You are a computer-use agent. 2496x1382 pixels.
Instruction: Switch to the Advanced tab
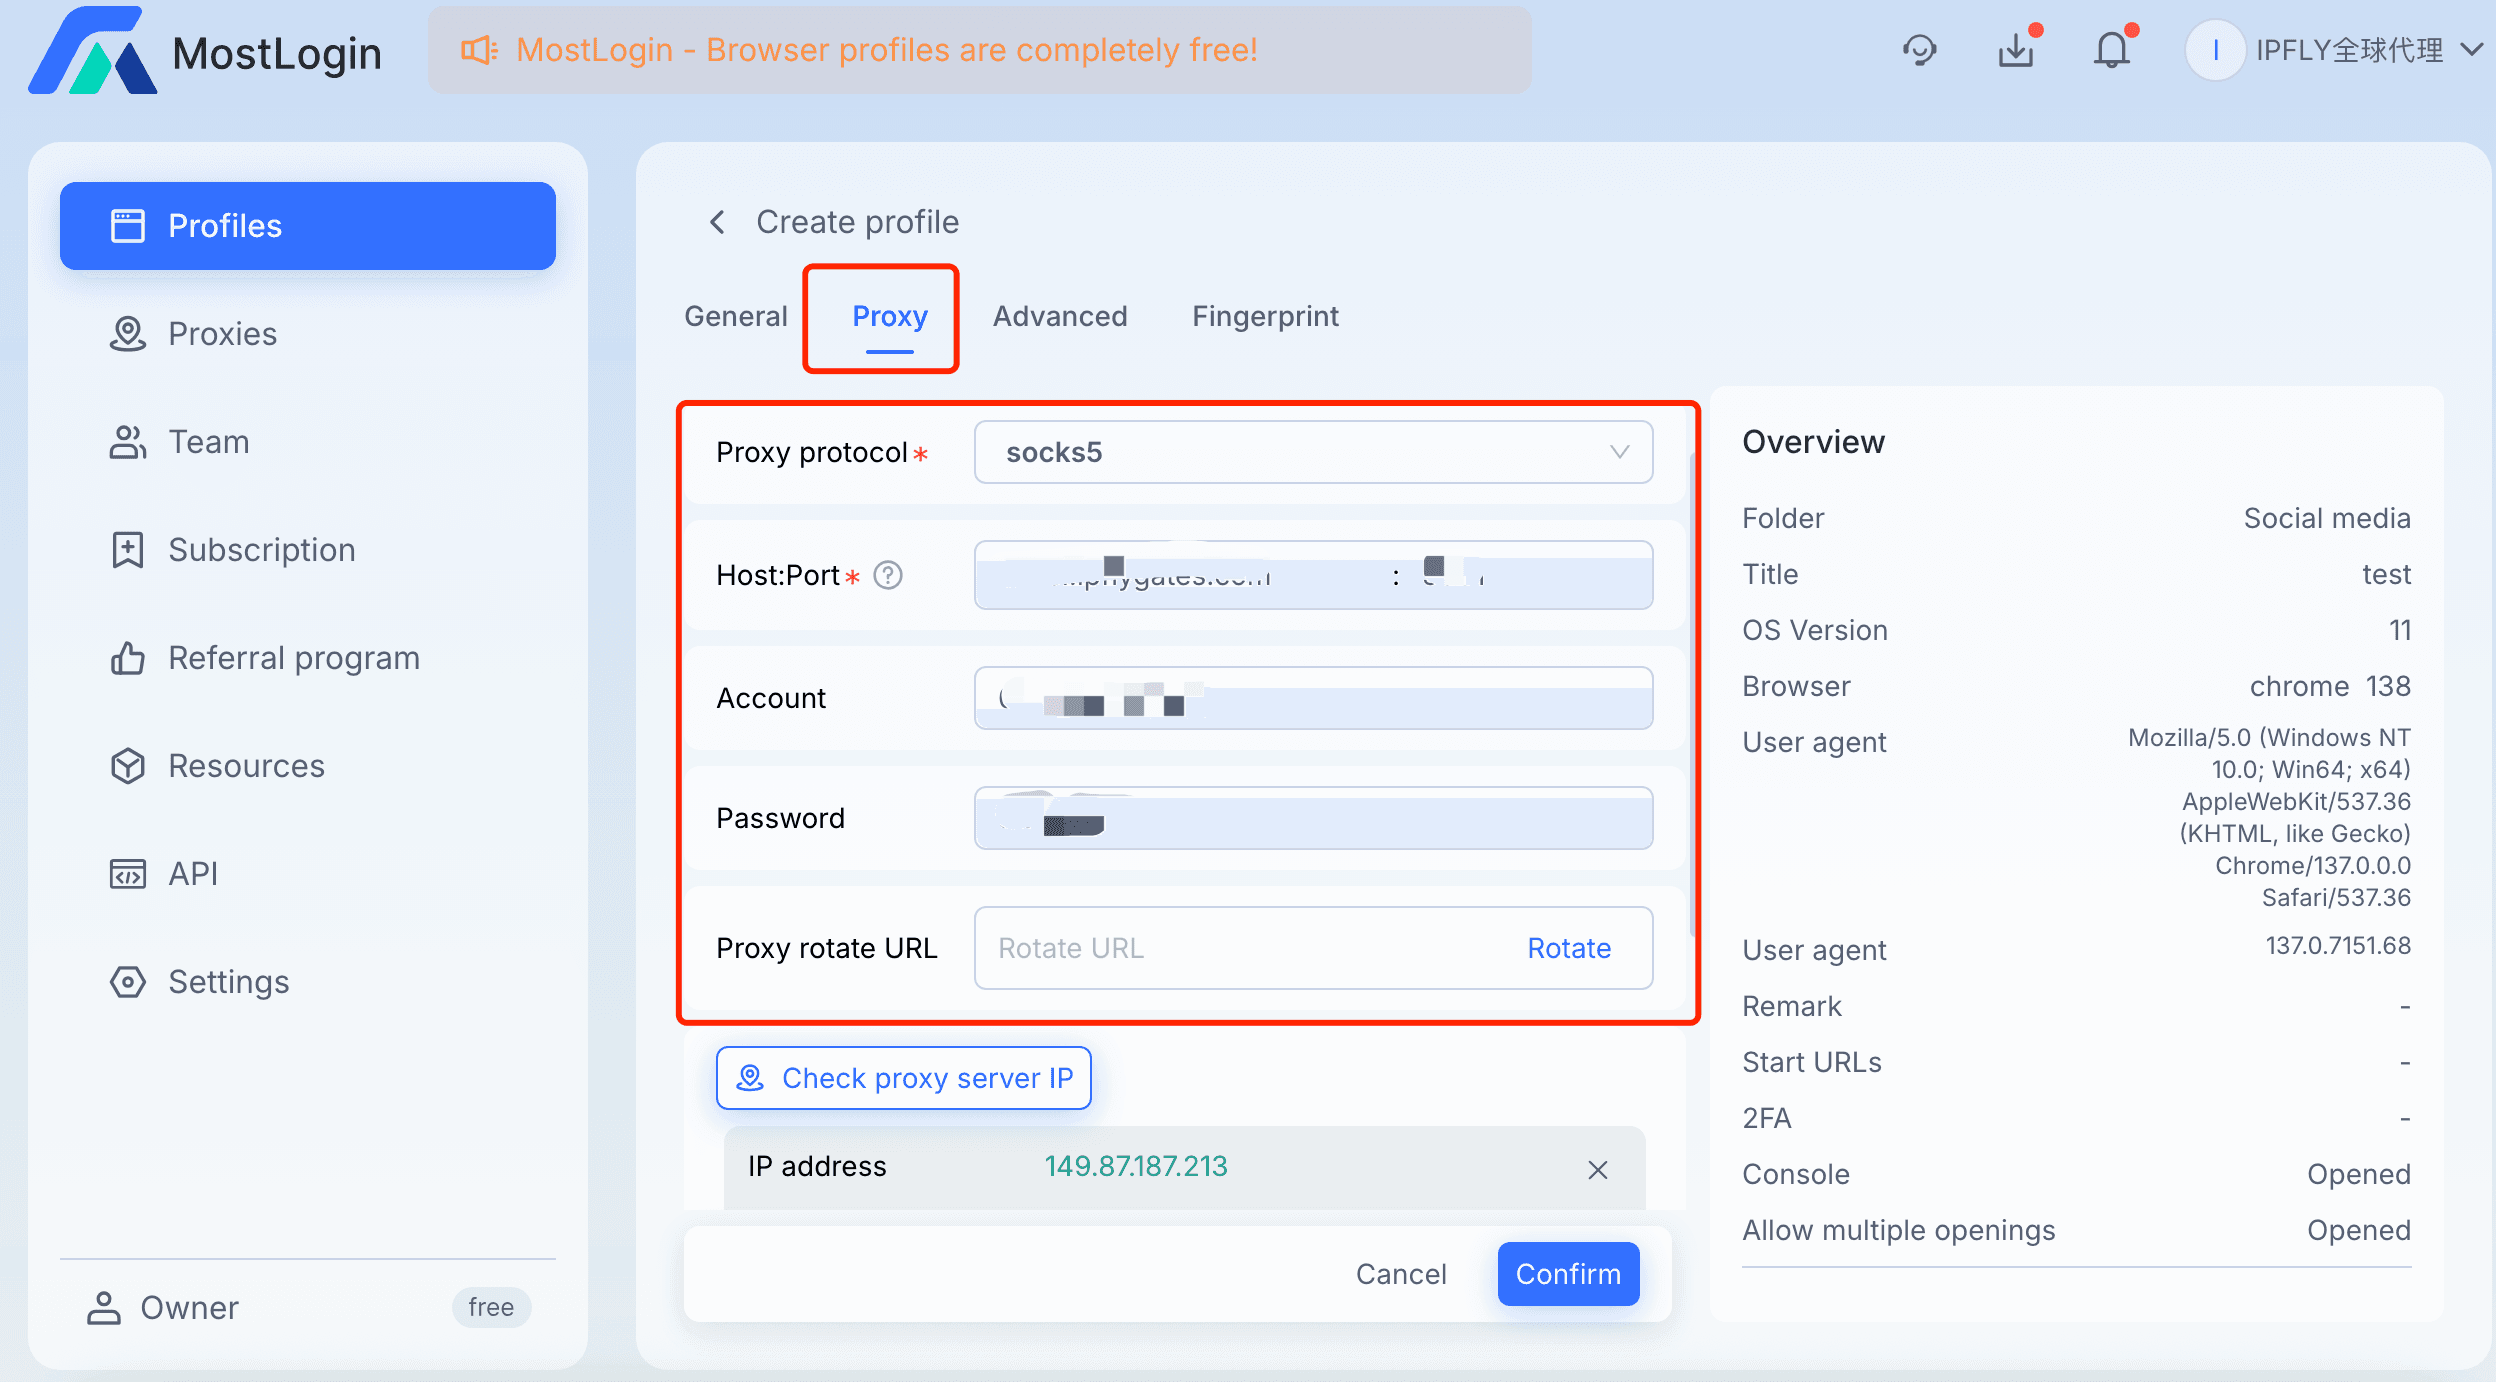pyautogui.click(x=1059, y=316)
